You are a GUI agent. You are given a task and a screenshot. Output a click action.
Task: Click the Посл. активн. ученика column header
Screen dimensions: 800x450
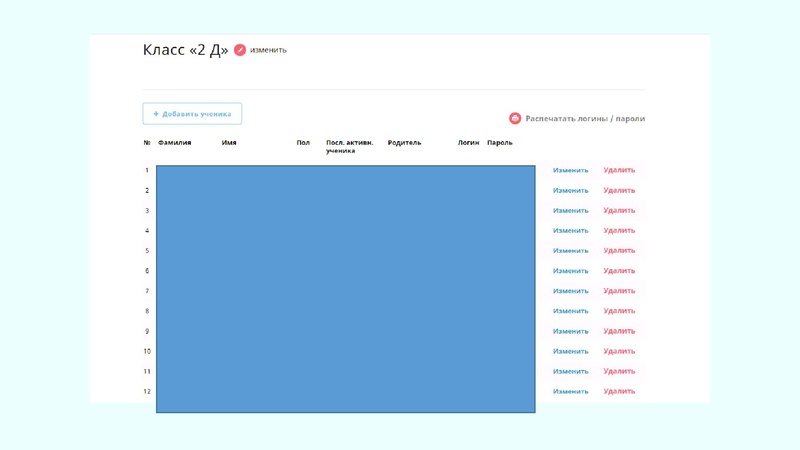349,146
